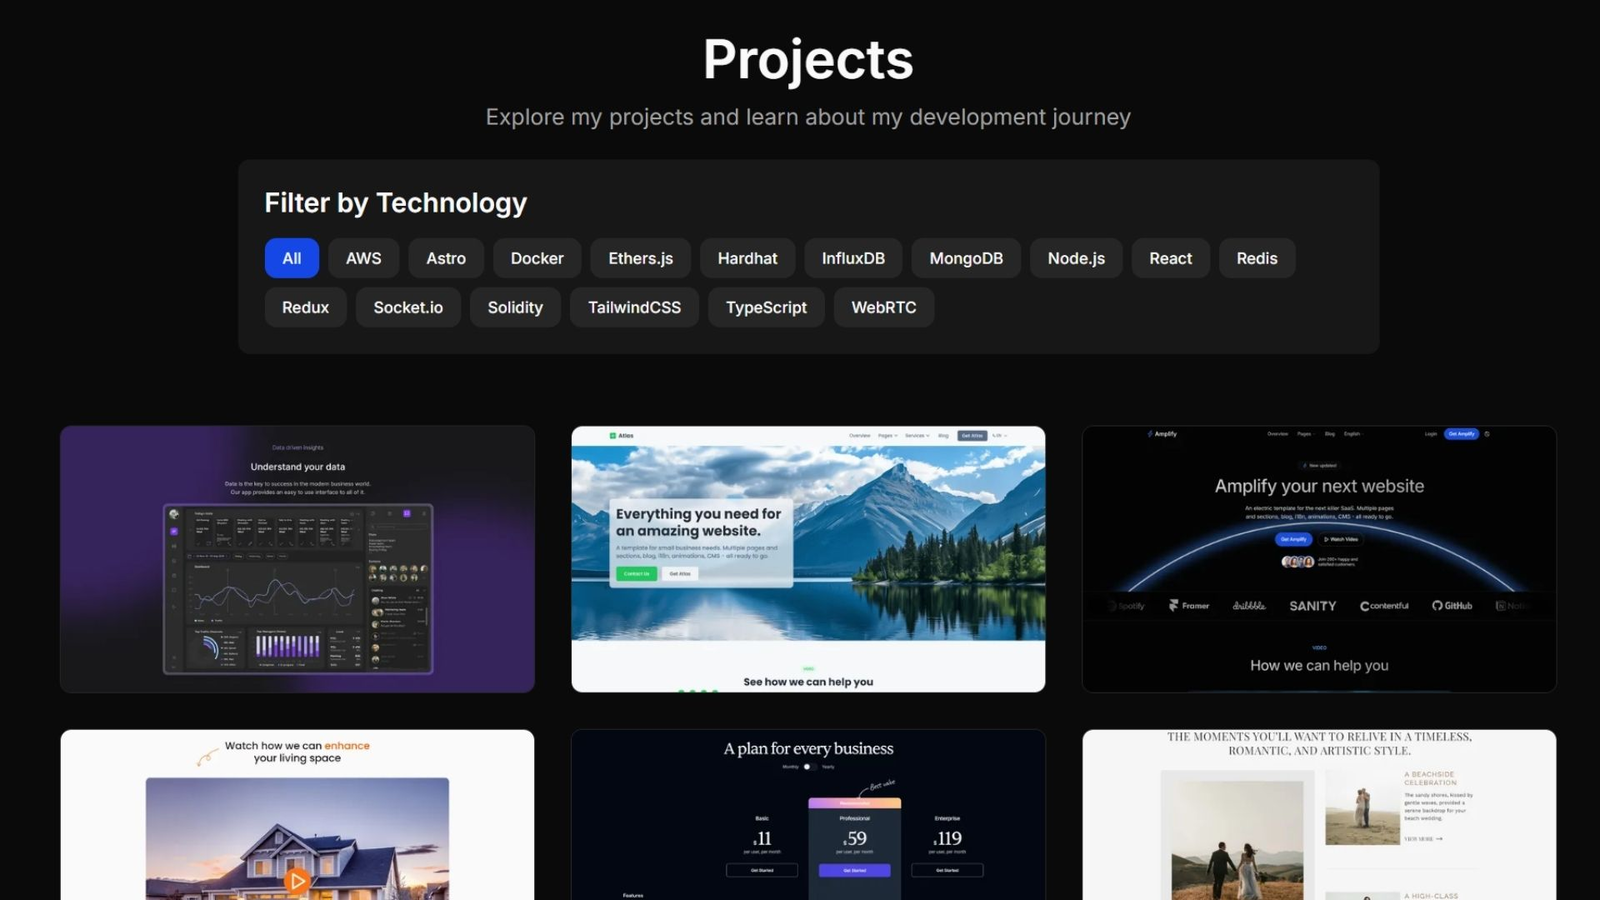The image size is (1600, 900).
Task: Pick the MongoDB filter chip
Action: (966, 258)
